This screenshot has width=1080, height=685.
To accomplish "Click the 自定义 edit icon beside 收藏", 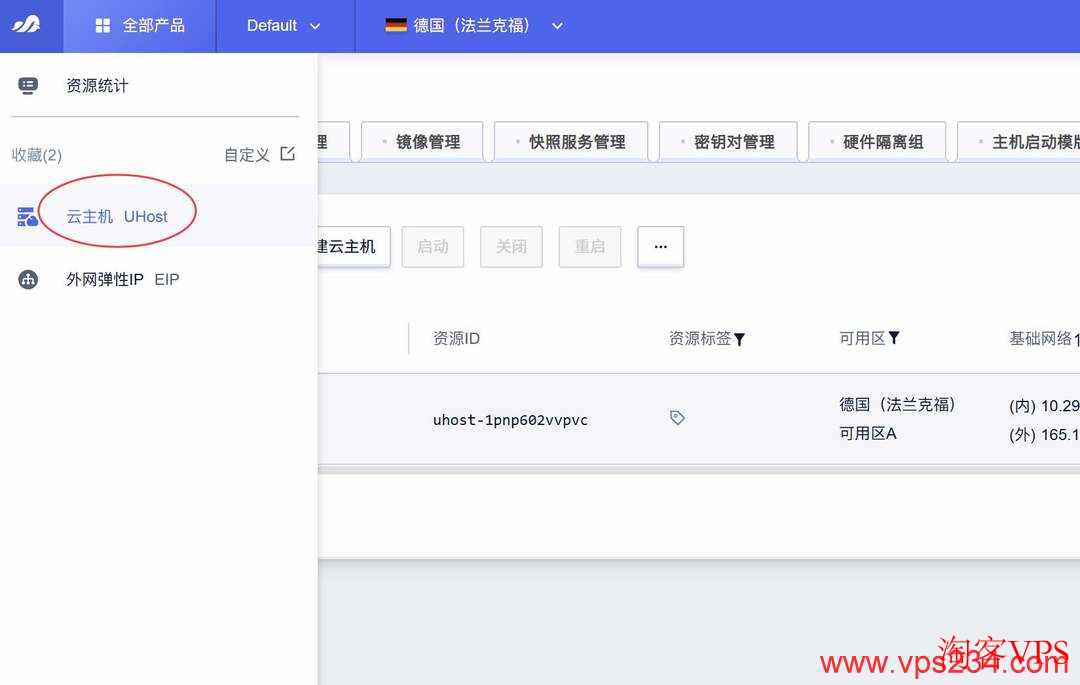I will 286,154.
